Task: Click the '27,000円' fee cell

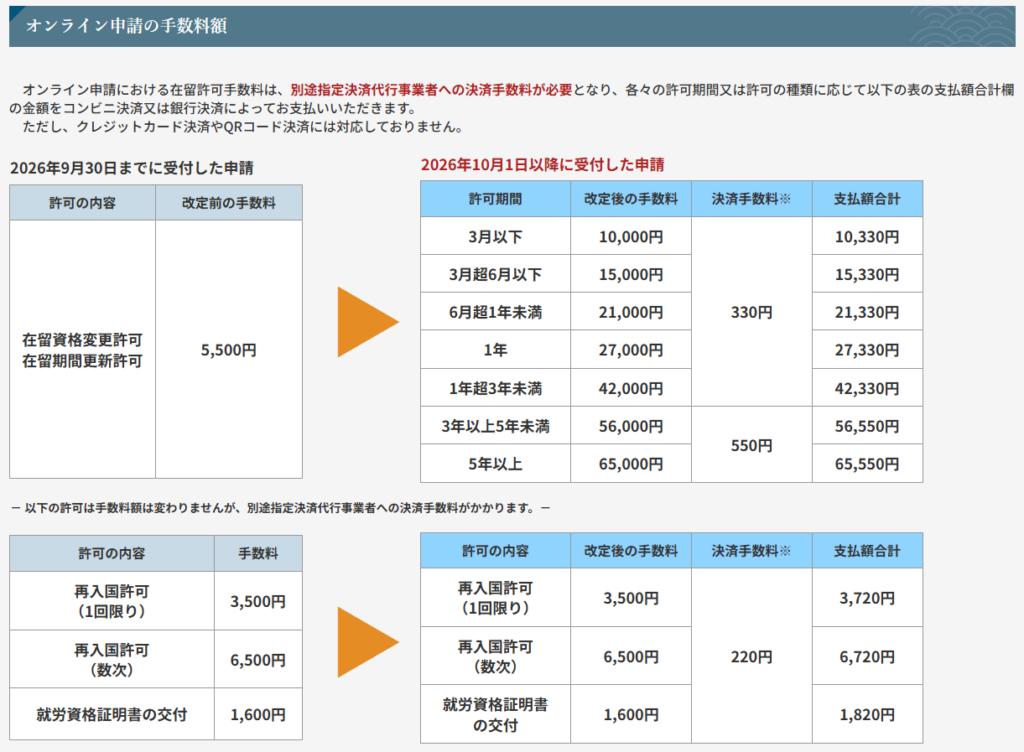Action: point(631,350)
